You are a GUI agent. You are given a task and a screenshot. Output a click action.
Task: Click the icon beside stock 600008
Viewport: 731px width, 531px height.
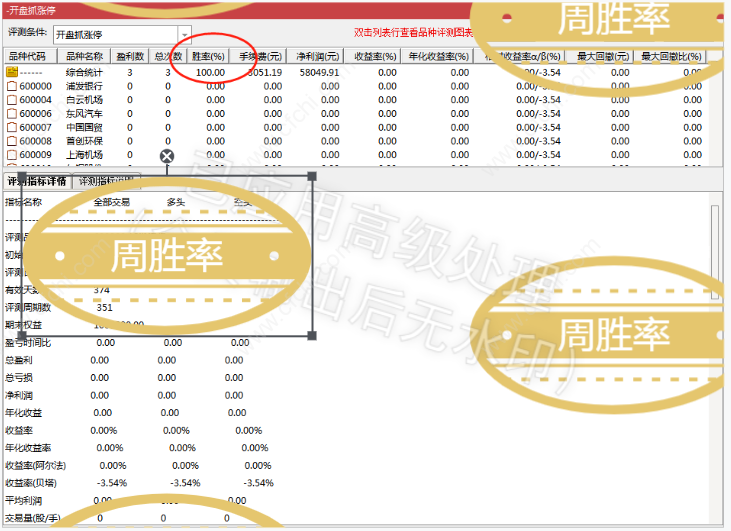(12, 141)
